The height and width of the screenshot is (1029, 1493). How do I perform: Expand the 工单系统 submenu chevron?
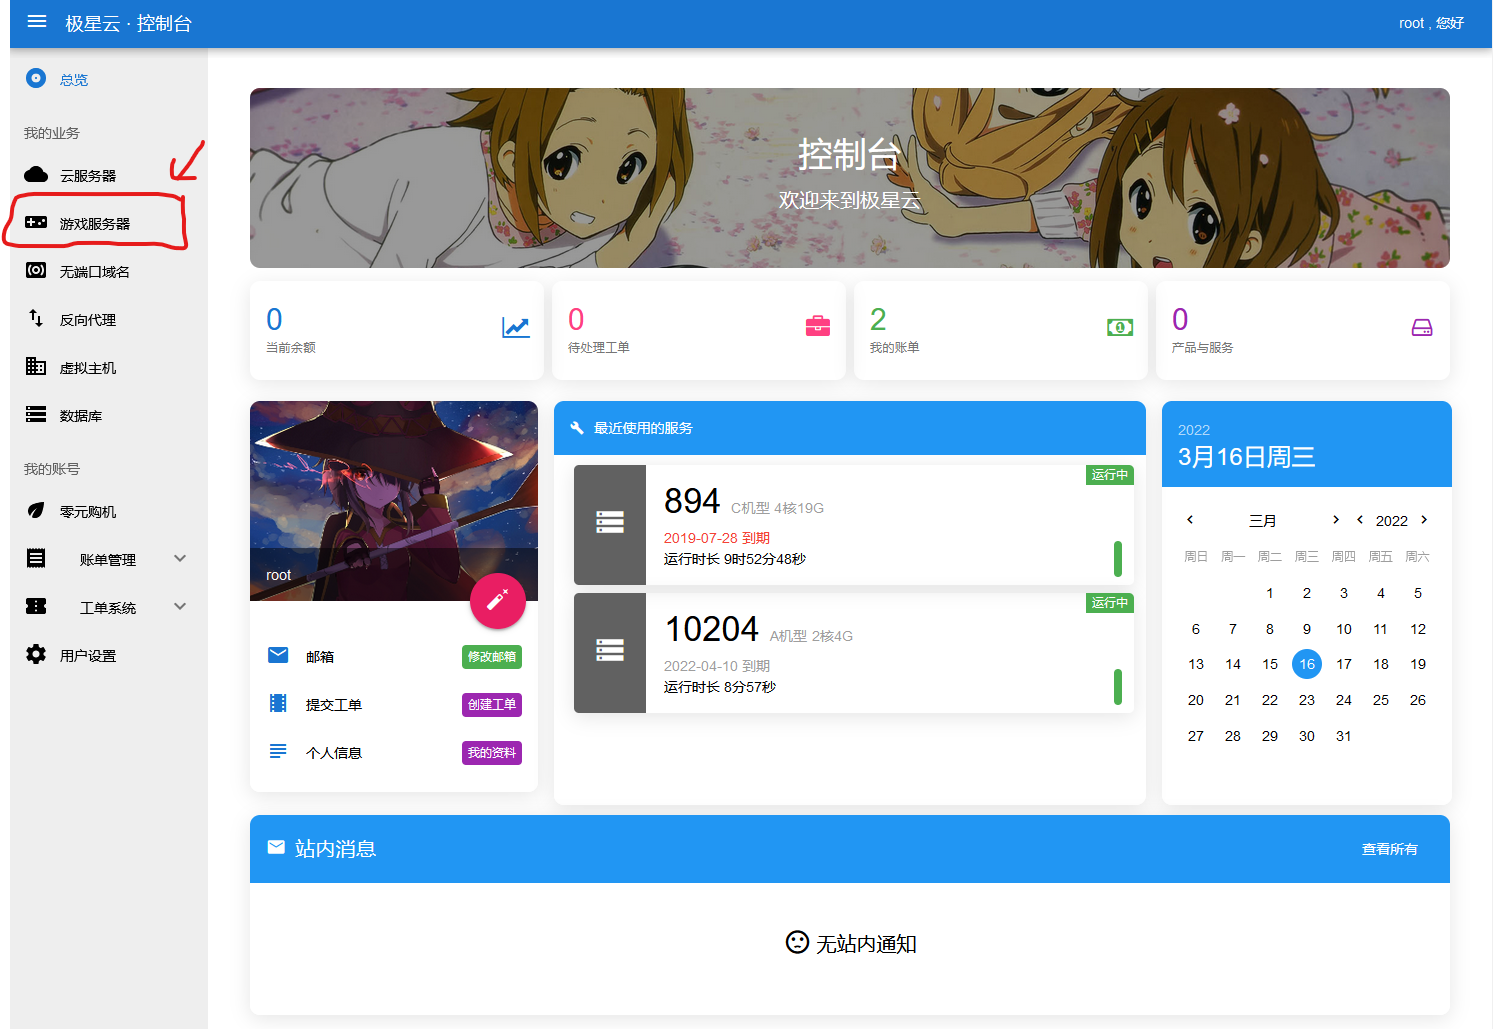coord(180,606)
